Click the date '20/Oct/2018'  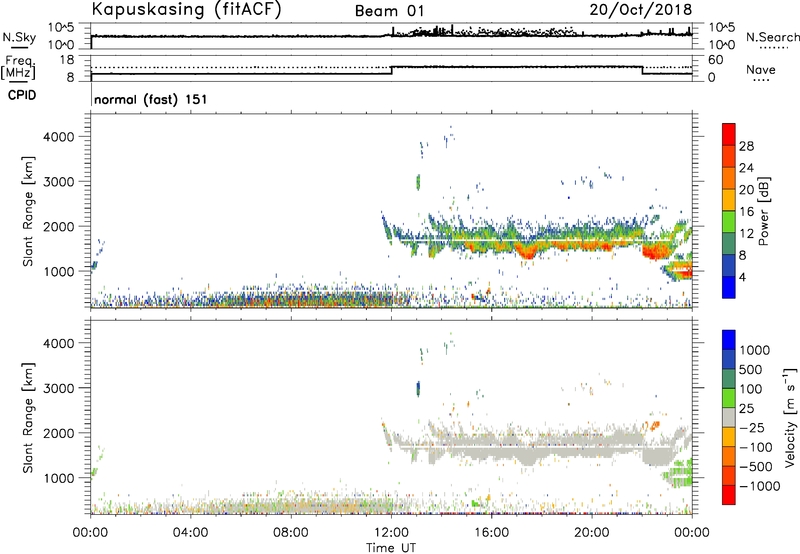(641, 10)
